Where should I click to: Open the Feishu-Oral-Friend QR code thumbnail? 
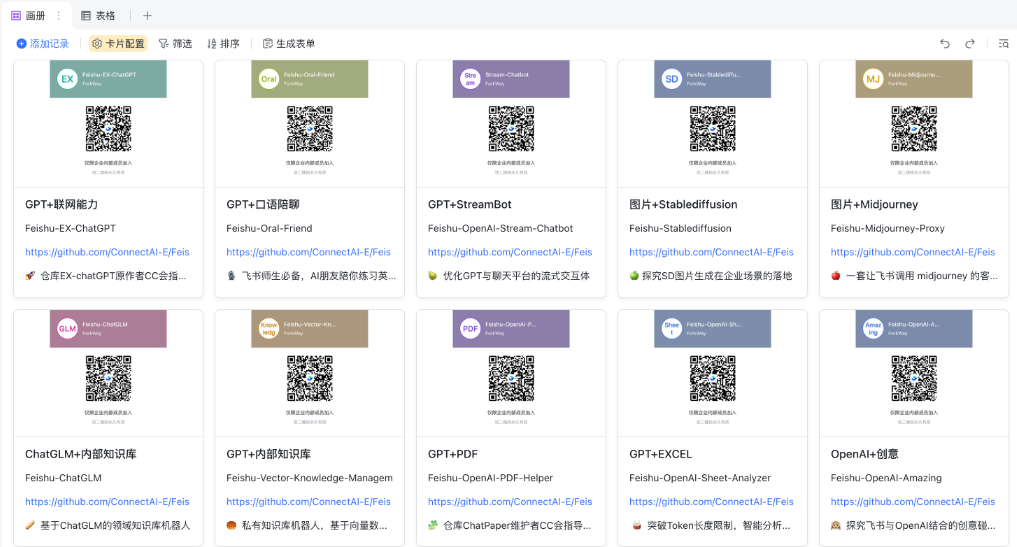coord(310,129)
